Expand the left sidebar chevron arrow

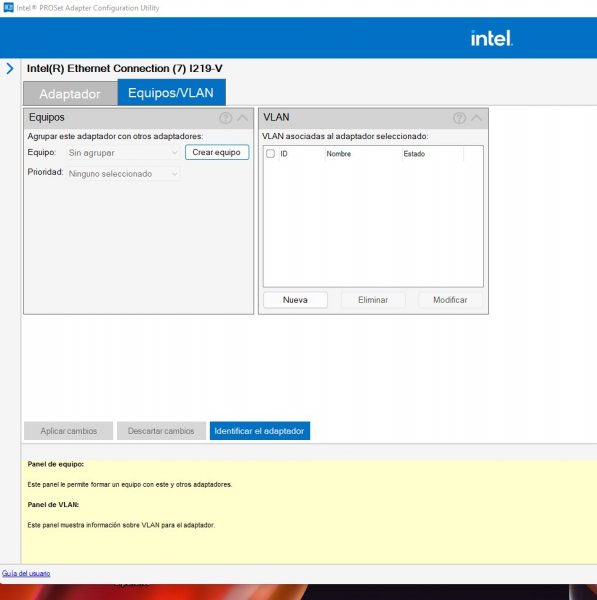[10, 69]
